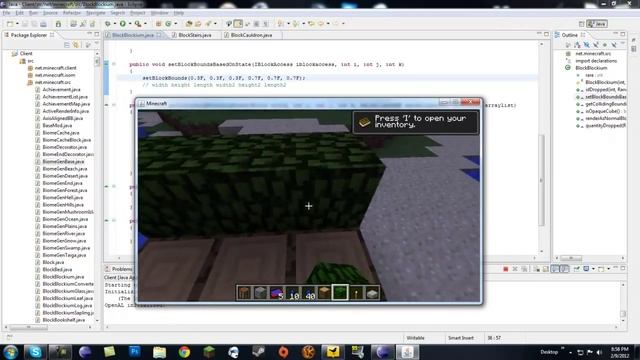
Task: Click the New file wizard icon
Action: [10, 24]
